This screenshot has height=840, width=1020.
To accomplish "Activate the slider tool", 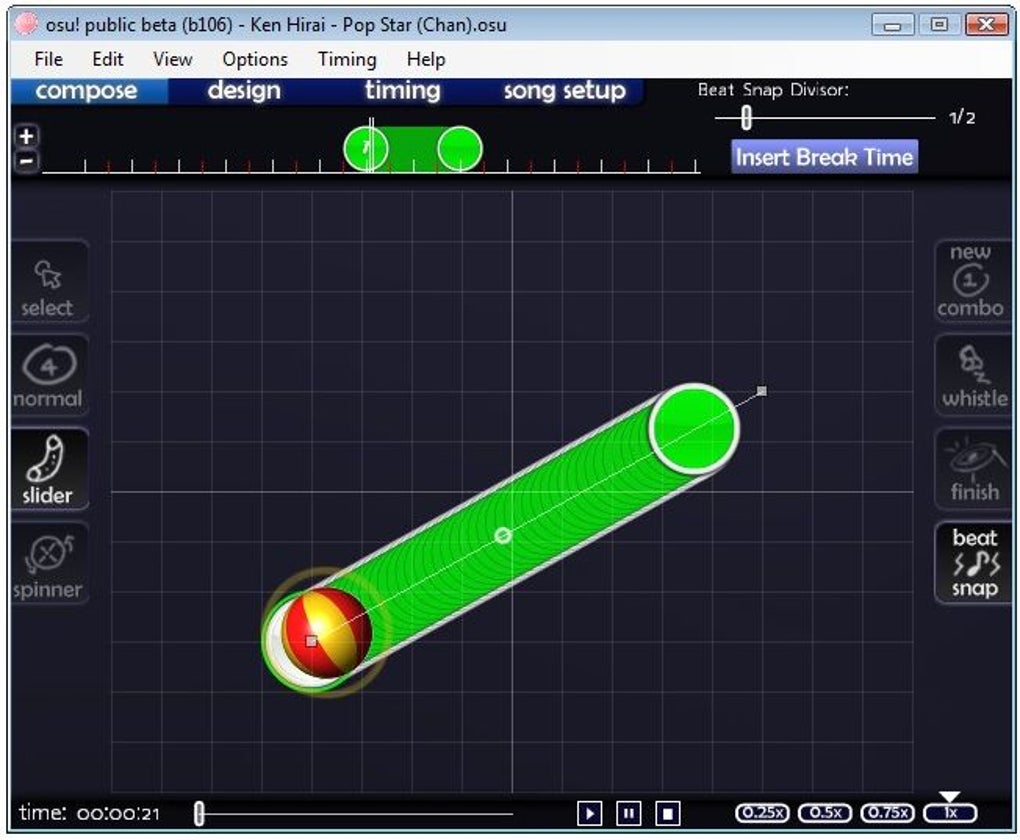I will coord(49,469).
